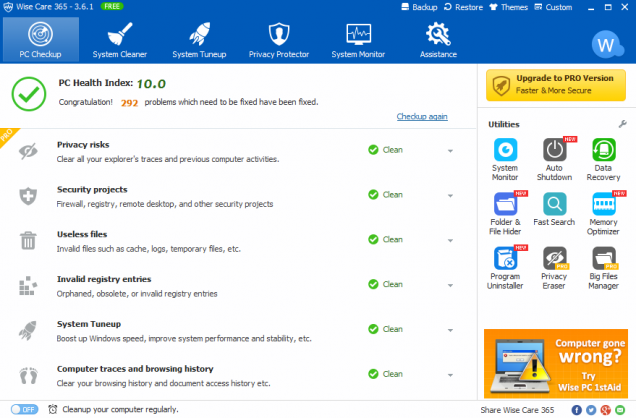This screenshot has width=636, height=418.
Task: Open the Custom option in title bar
Action: click(x=553, y=7)
